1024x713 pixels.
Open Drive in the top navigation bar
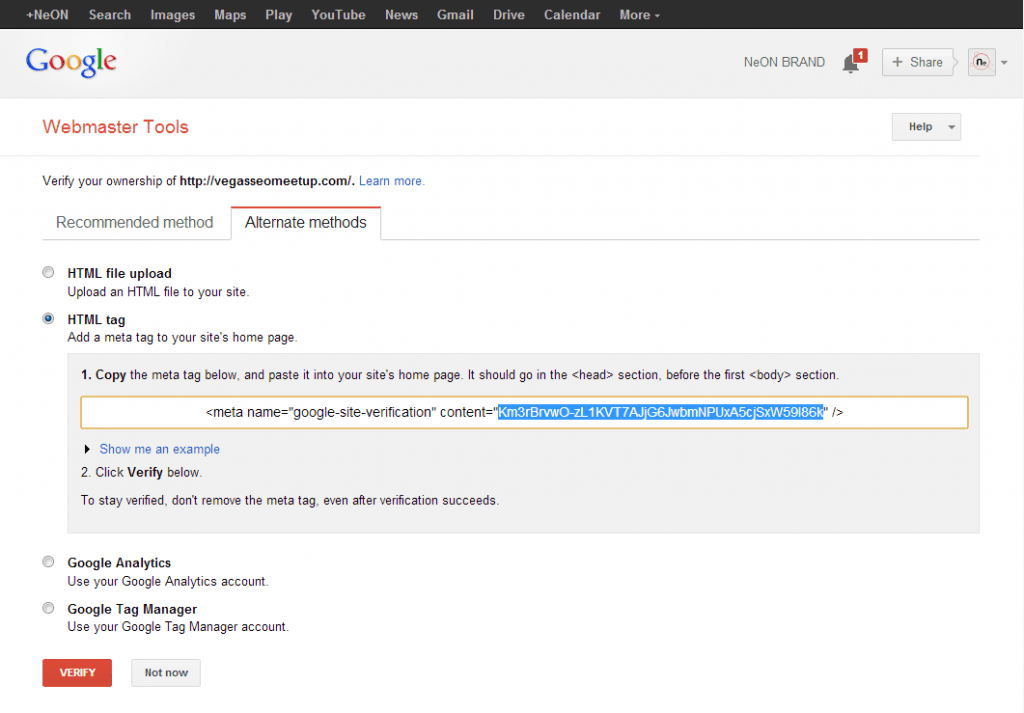coord(509,14)
